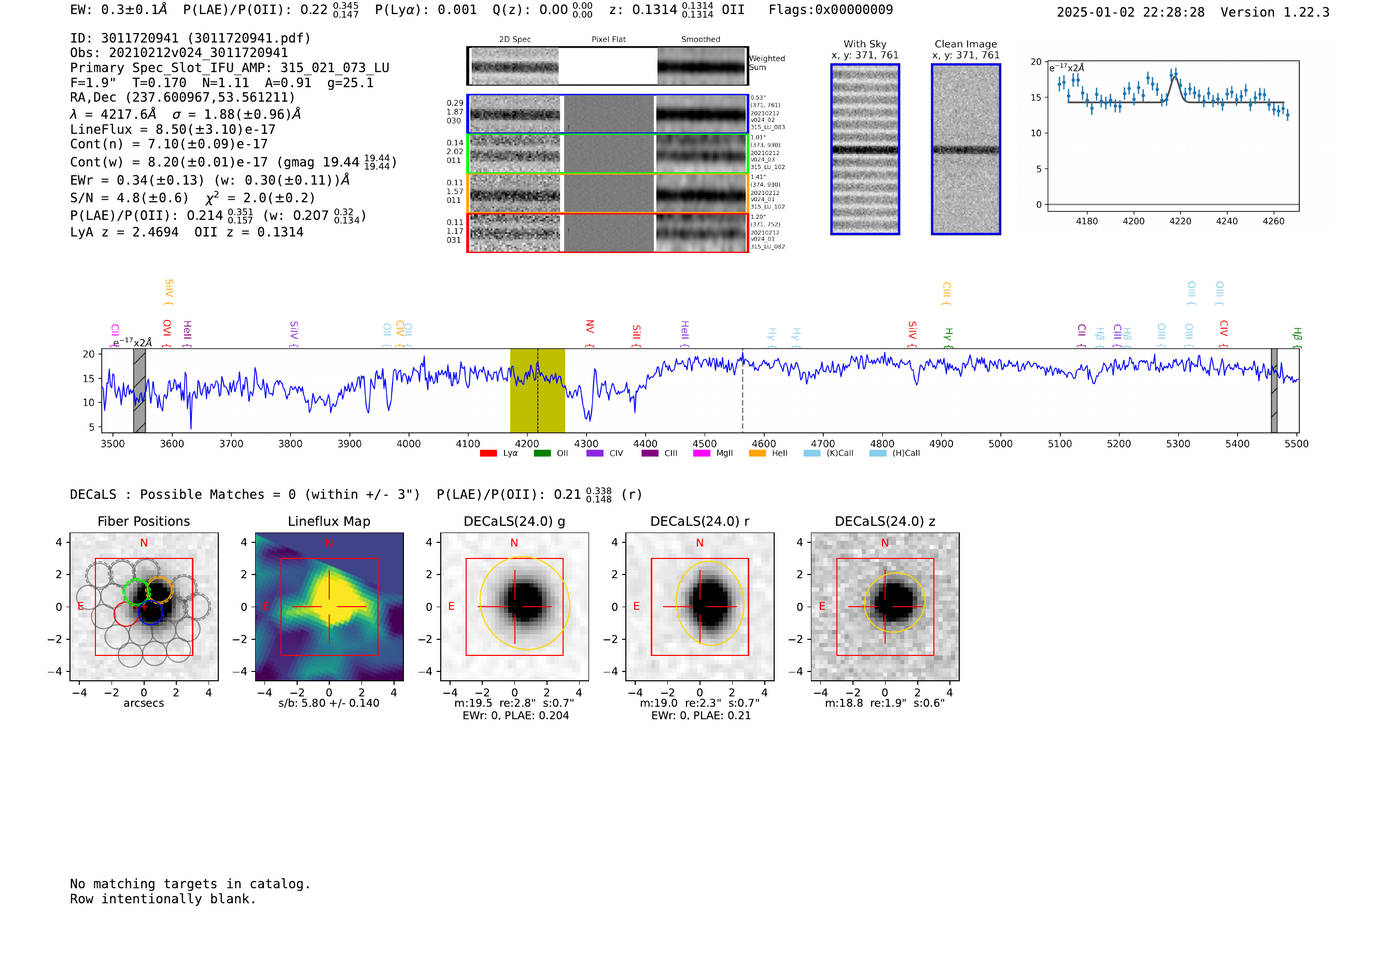Image resolution: width=1400 pixels, height=953 pixels.
Task: Open the DECaLS r-band cutout
Action: point(700,607)
